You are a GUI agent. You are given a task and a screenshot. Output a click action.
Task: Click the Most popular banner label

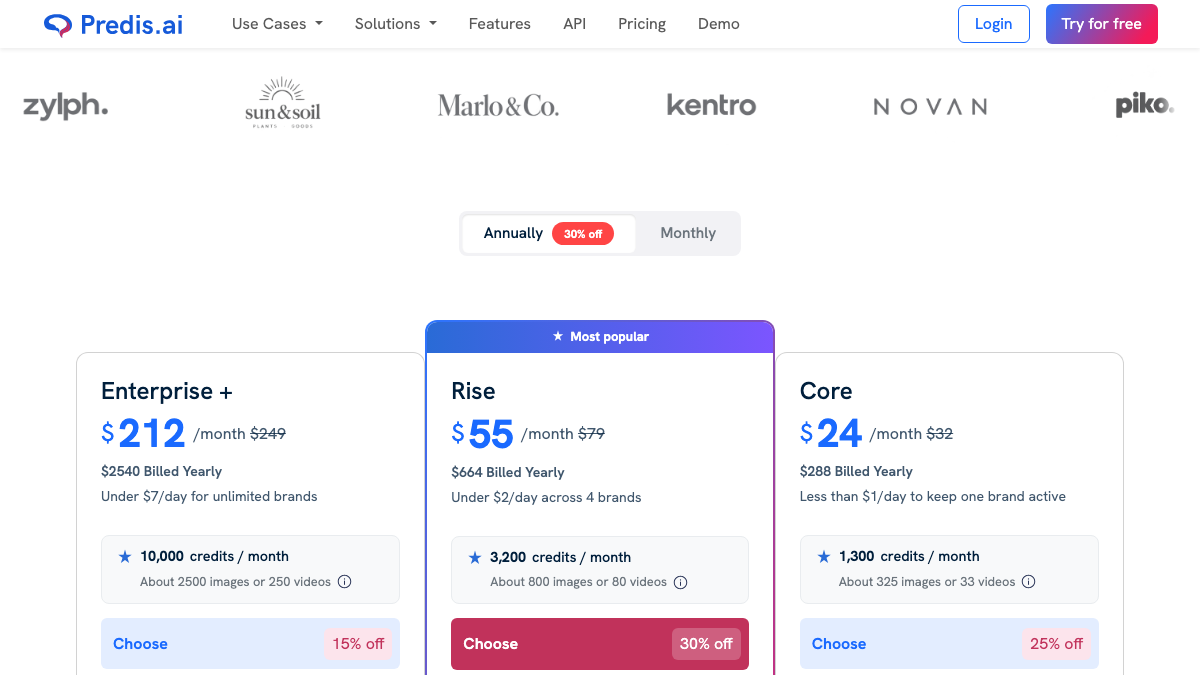(x=609, y=337)
